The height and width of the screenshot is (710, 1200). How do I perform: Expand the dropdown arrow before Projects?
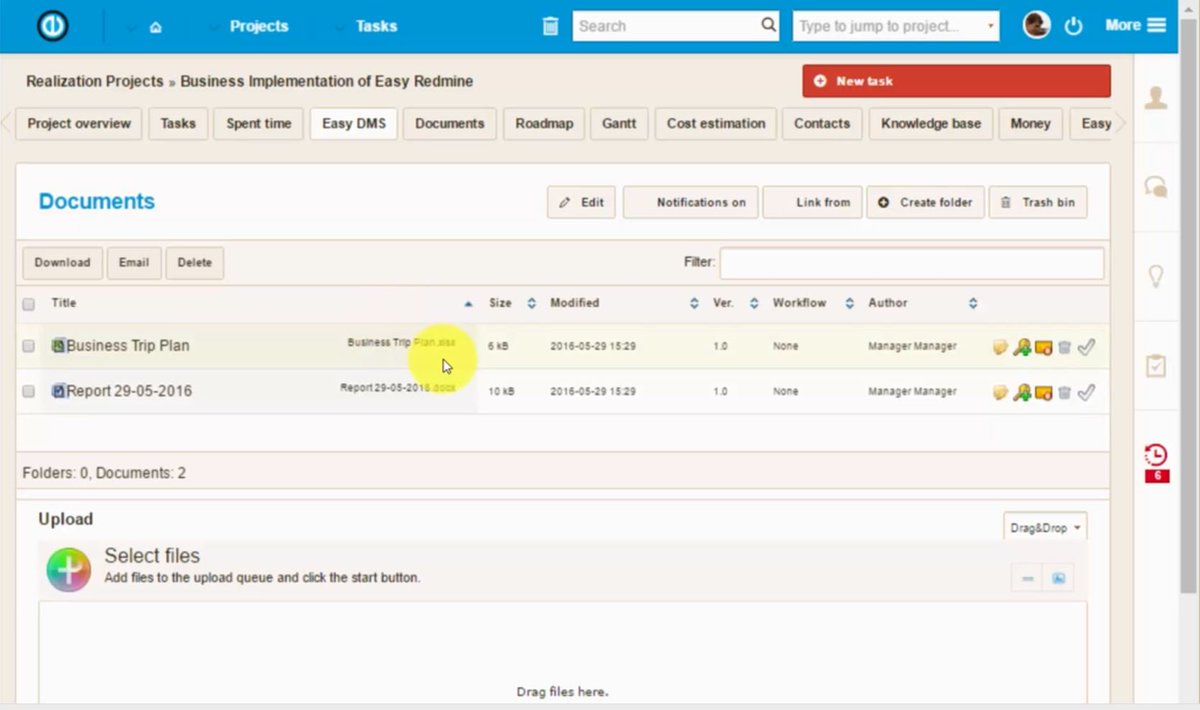click(215, 27)
